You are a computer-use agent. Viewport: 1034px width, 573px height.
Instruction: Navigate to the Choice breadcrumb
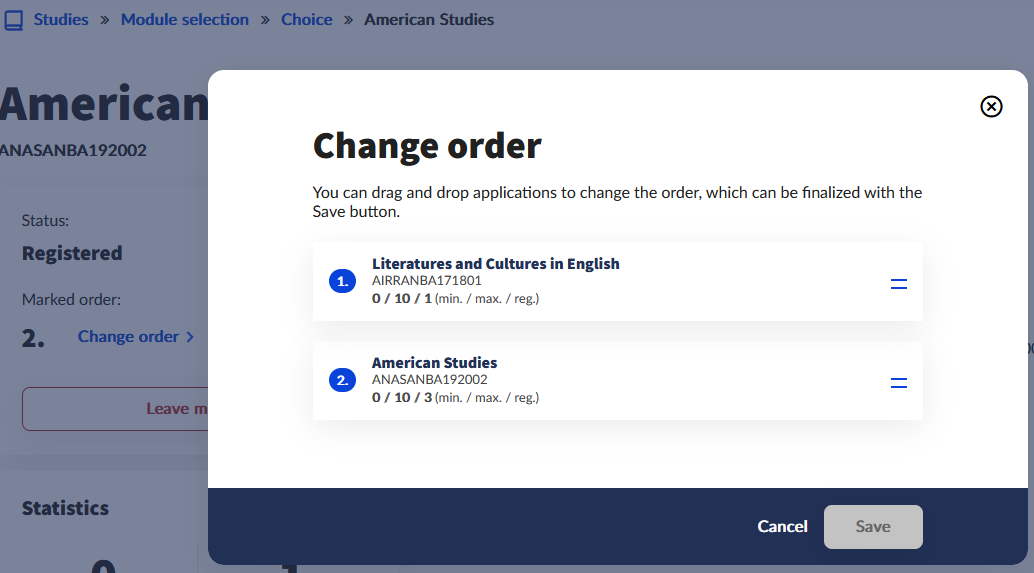pos(306,19)
